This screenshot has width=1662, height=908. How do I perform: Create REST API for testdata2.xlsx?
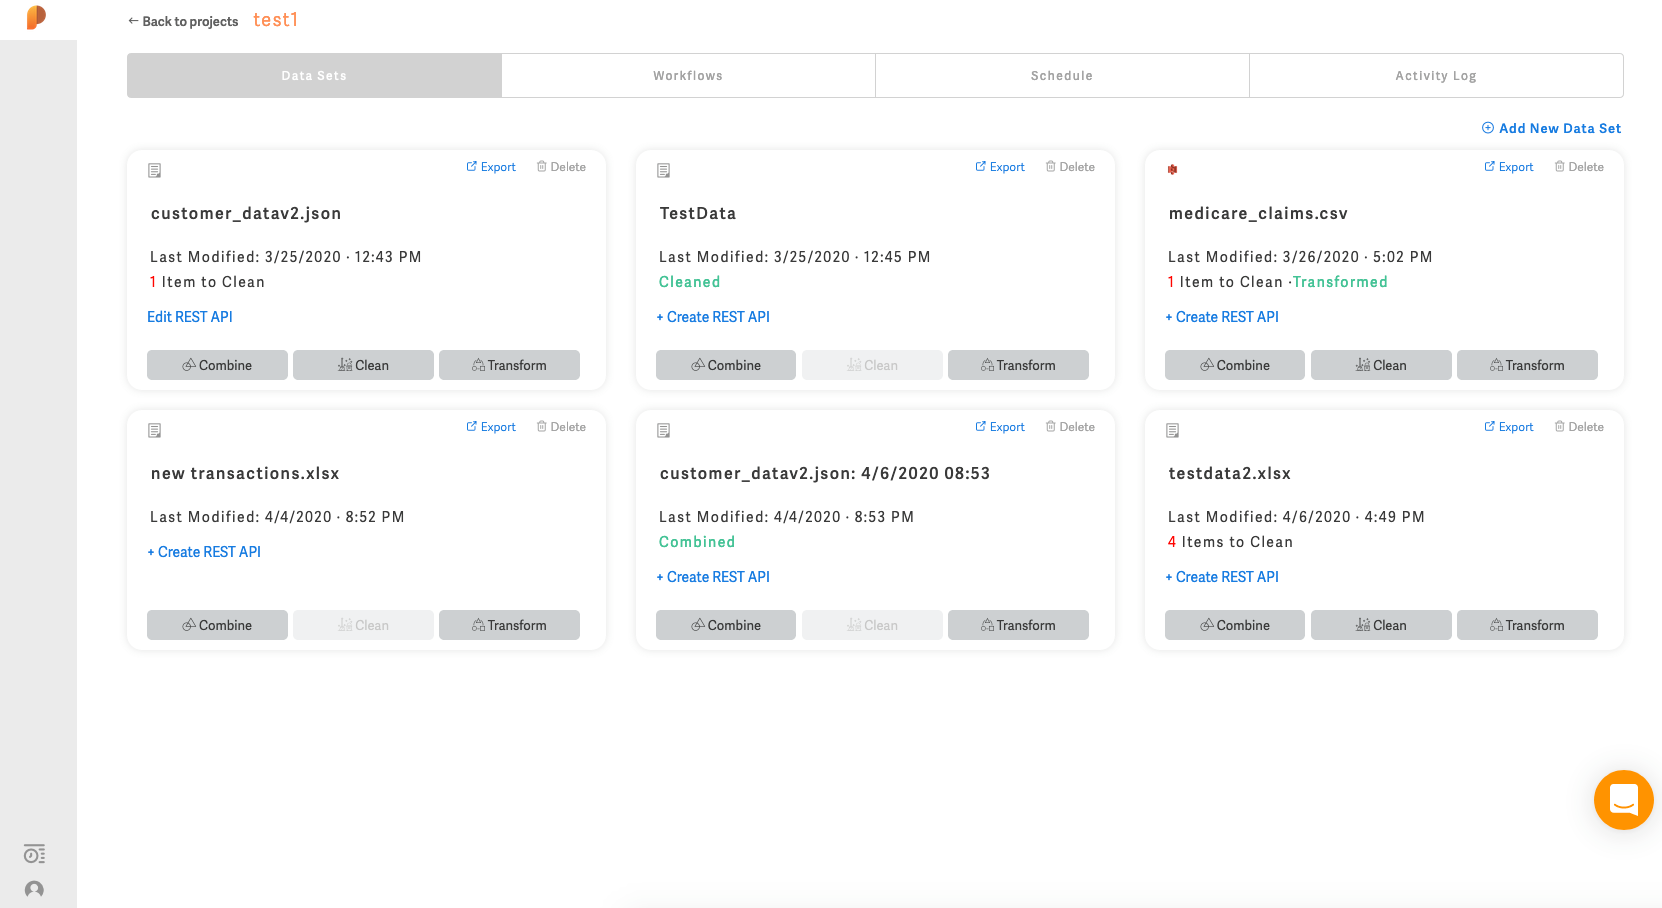coord(1222,577)
